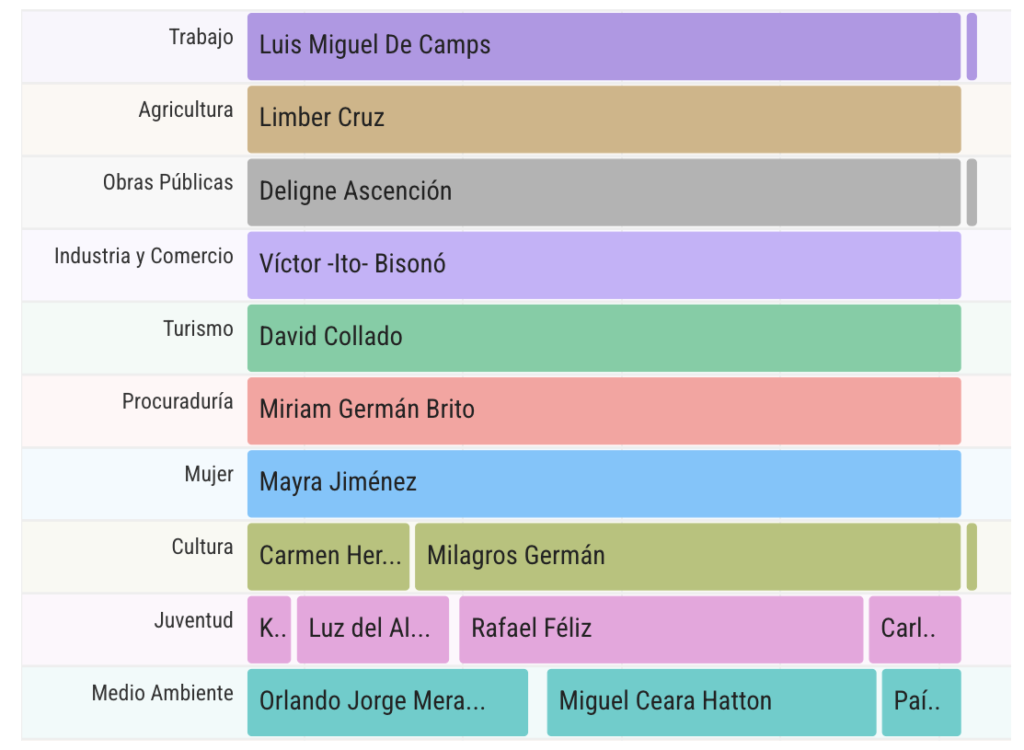Click the Trabajo row label
Viewport: 1024px width, 750px height.
pyautogui.click(x=201, y=37)
